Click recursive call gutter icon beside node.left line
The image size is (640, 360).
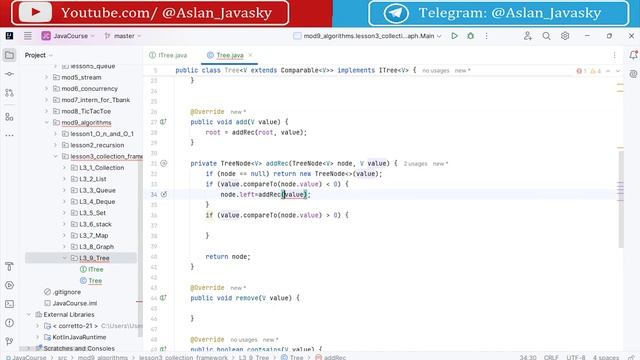click(164, 194)
